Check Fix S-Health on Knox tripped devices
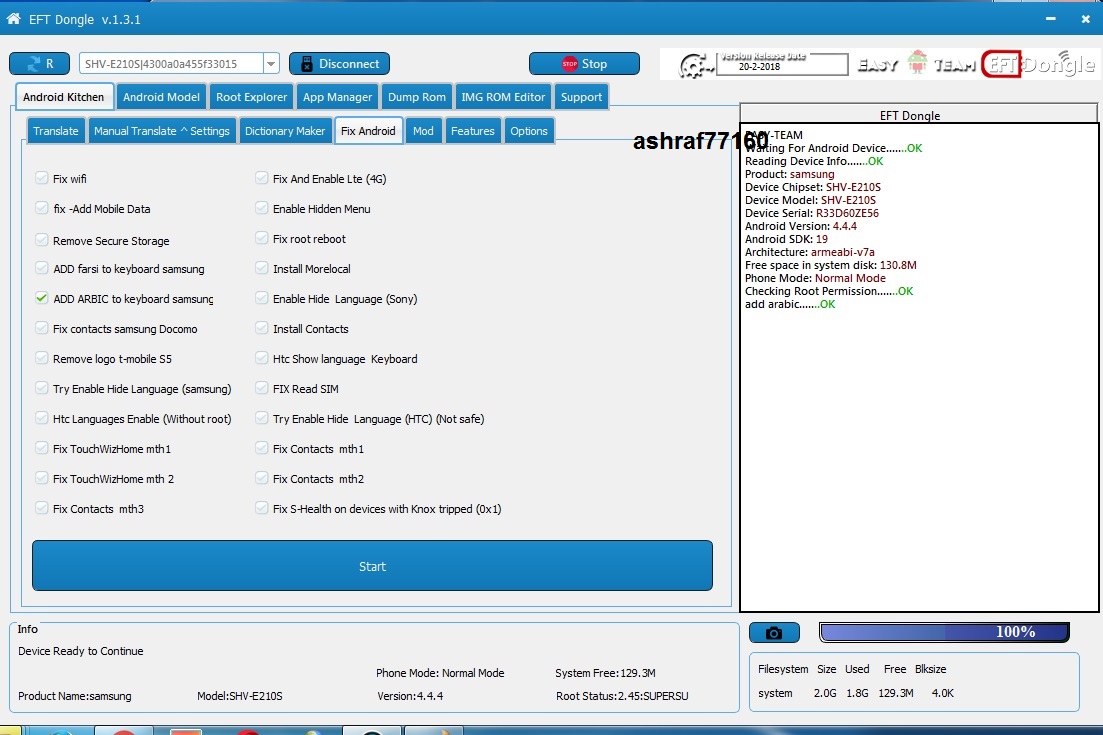This screenshot has height=735, width=1103. pos(262,509)
